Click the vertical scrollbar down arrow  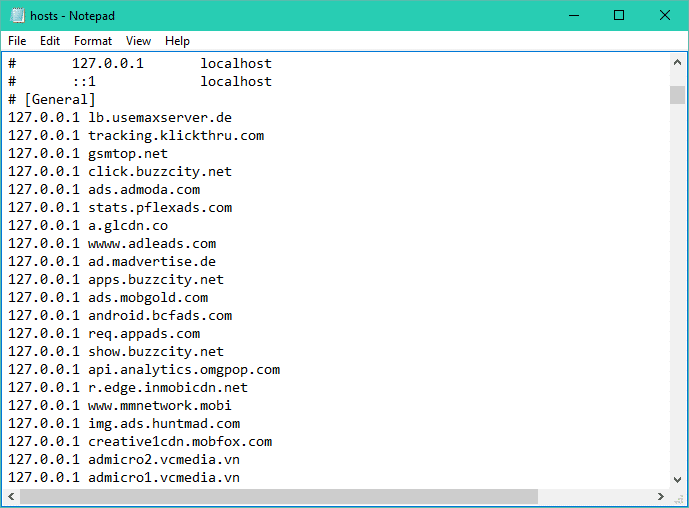click(x=677, y=479)
